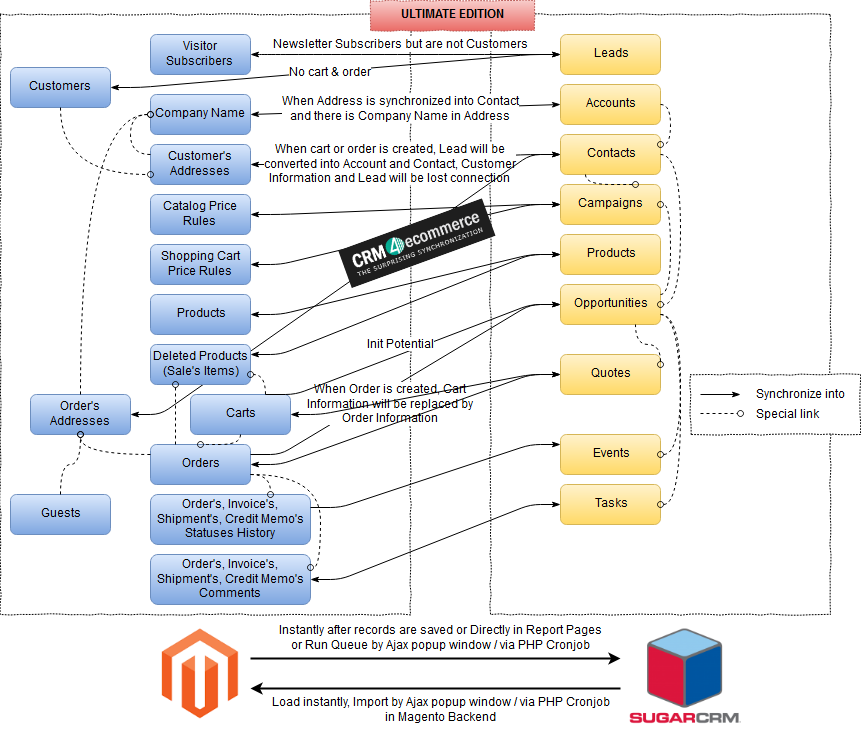Select the Customers box

click(60, 87)
